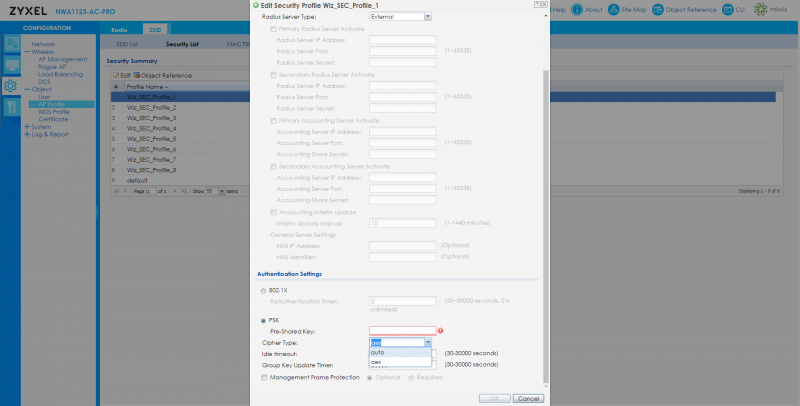Open Network in navigation tree
The image size is (800, 406).
pyautogui.click(x=43, y=44)
